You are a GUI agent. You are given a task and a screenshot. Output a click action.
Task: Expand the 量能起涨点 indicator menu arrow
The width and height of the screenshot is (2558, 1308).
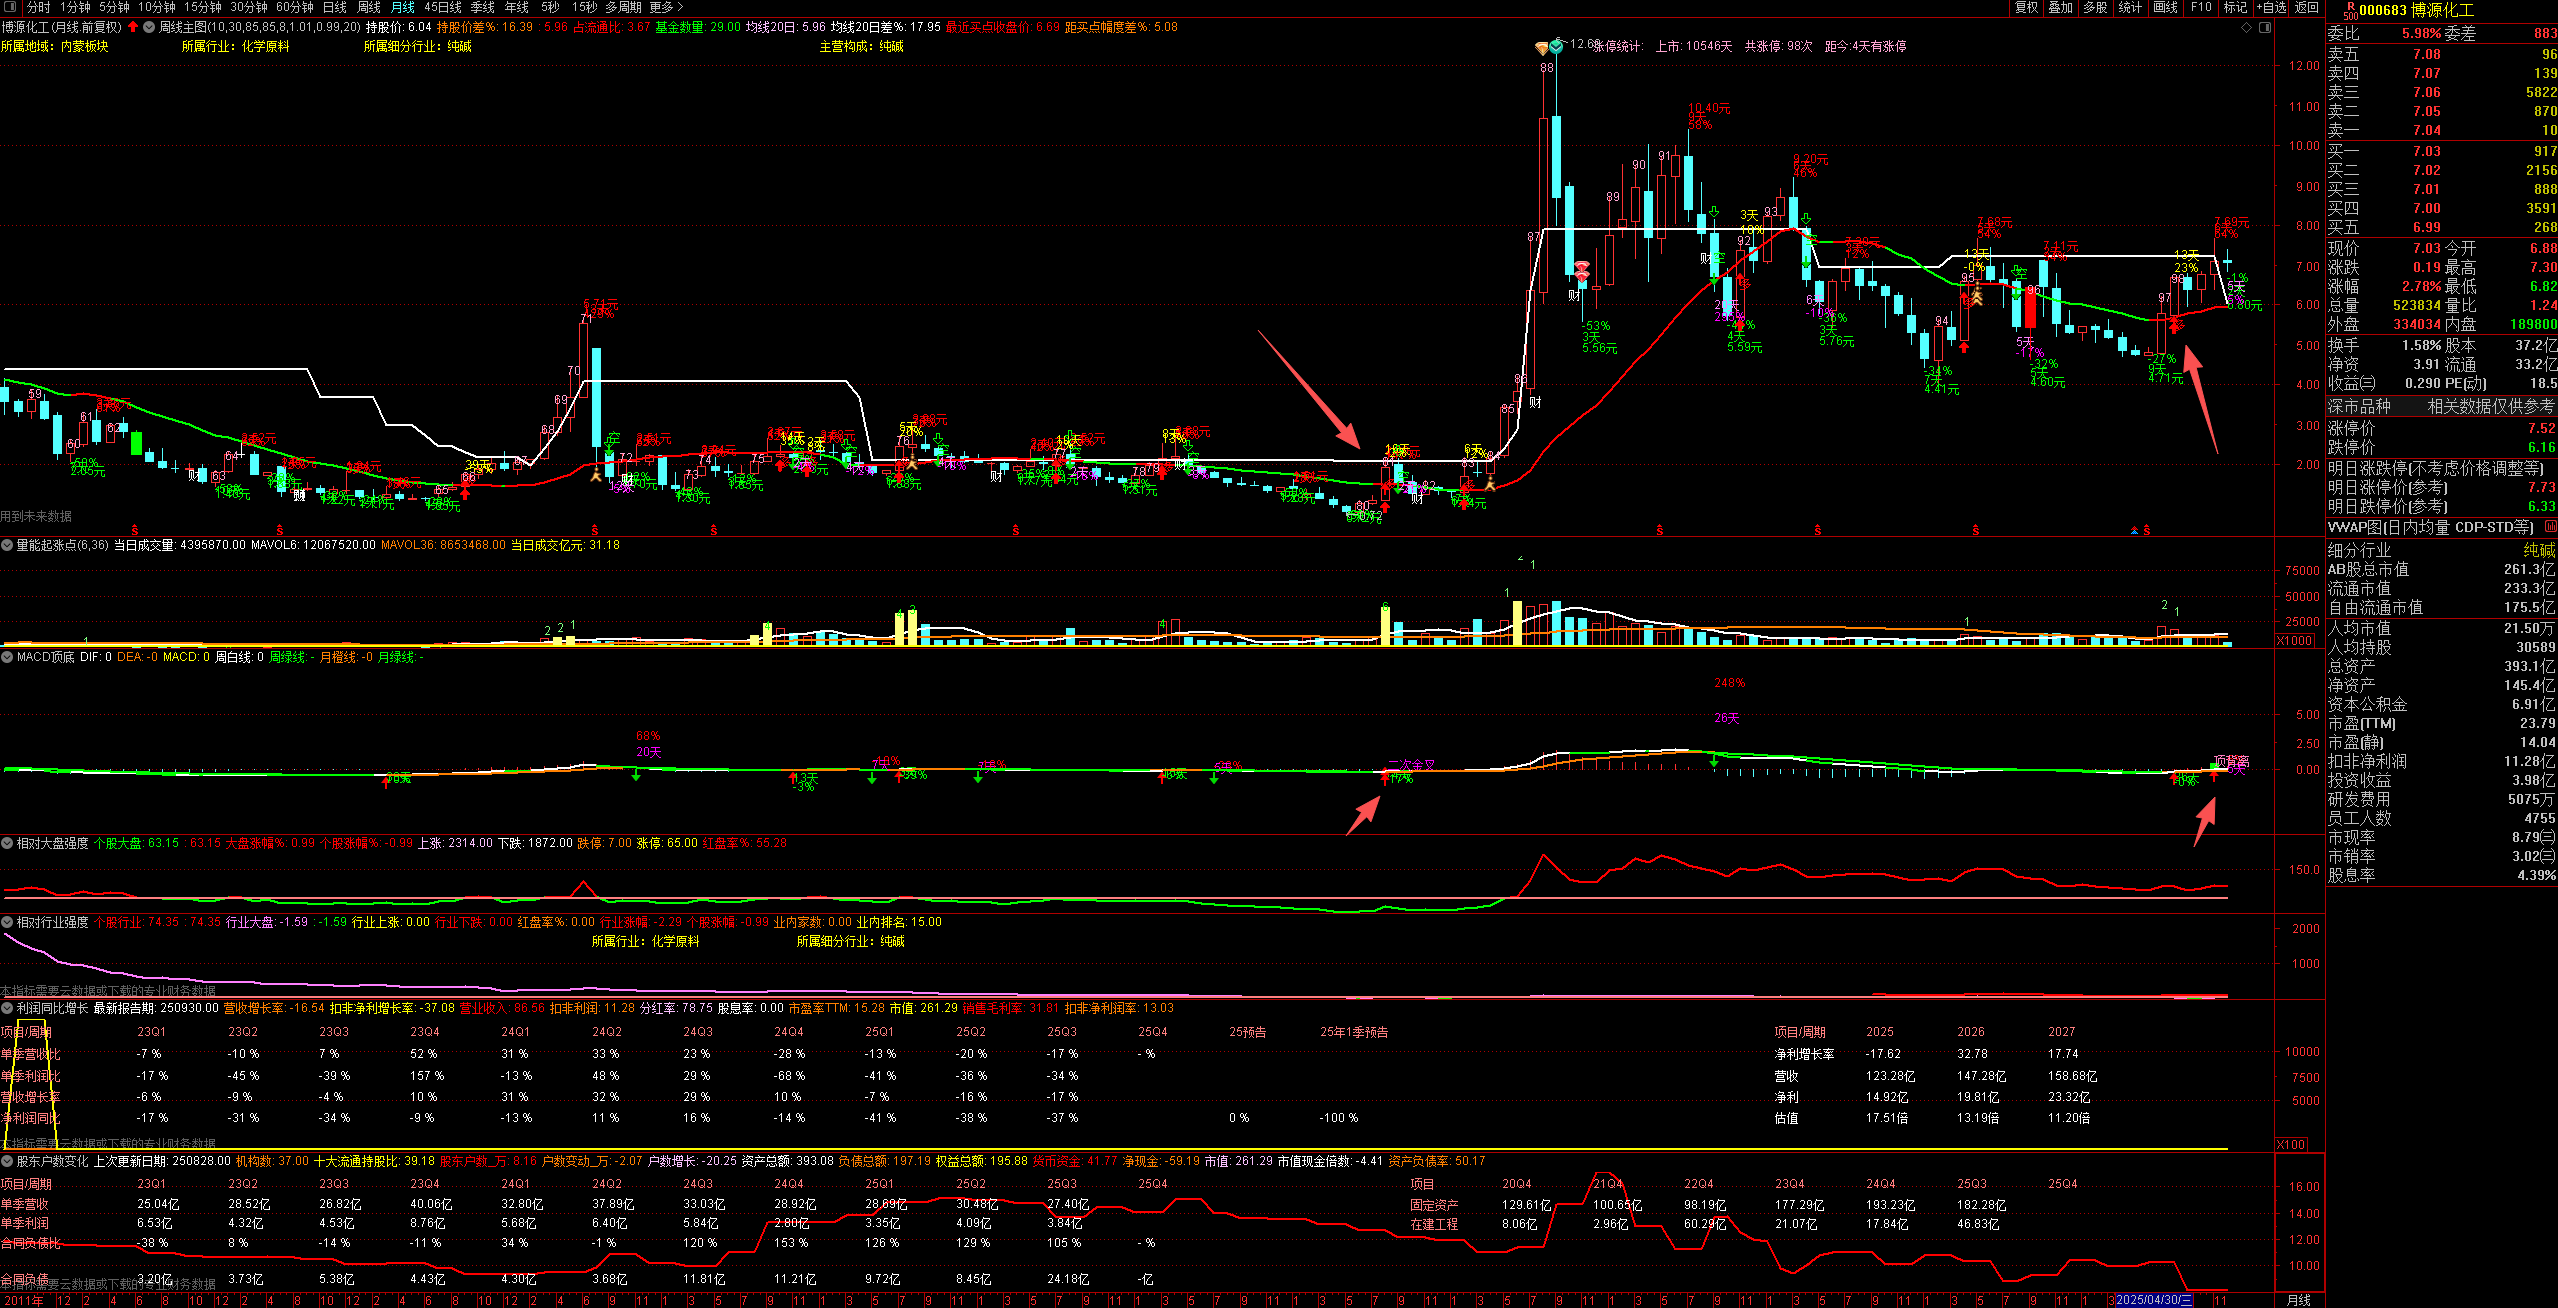pyautogui.click(x=7, y=545)
